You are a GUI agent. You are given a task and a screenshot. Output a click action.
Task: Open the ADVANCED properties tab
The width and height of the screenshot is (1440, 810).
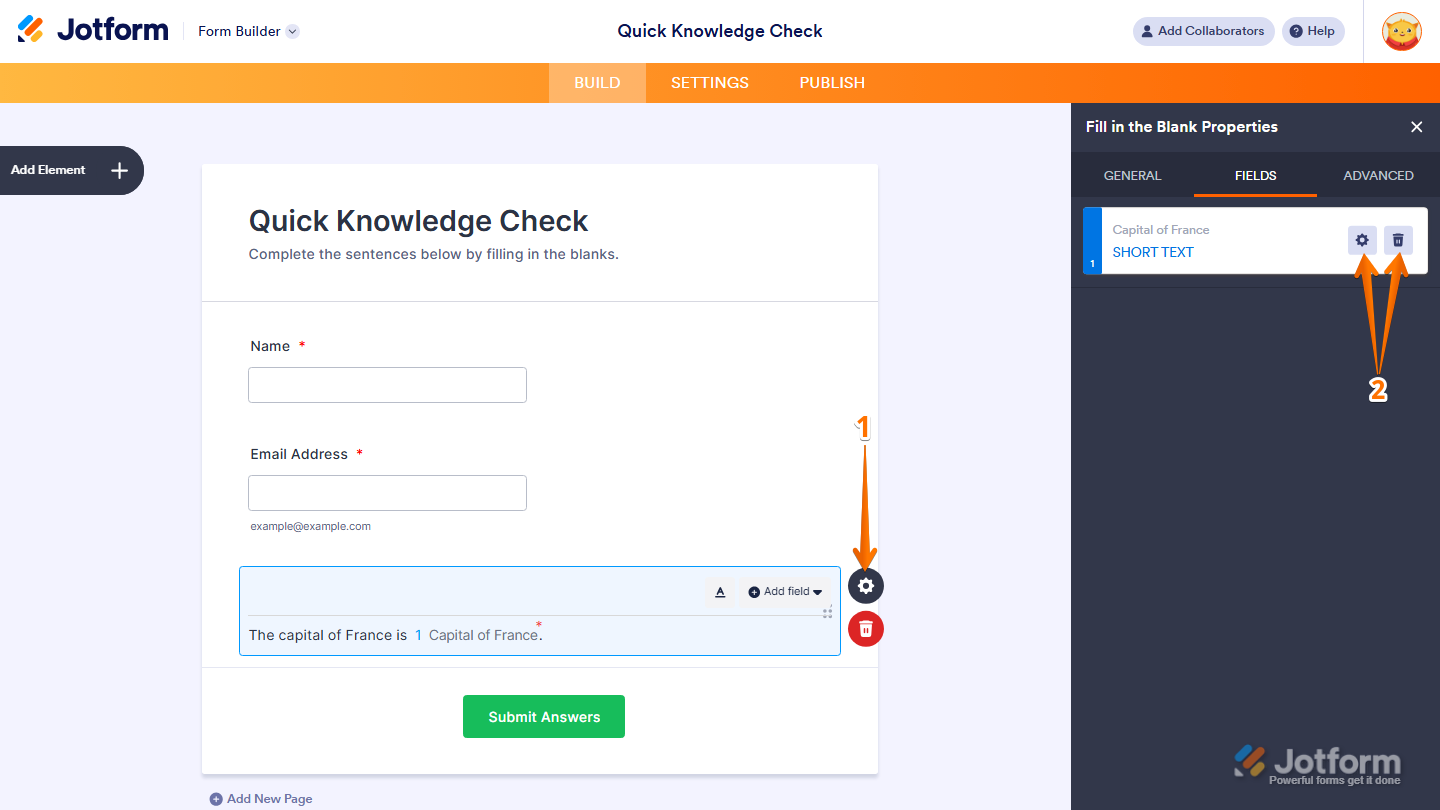coord(1378,175)
